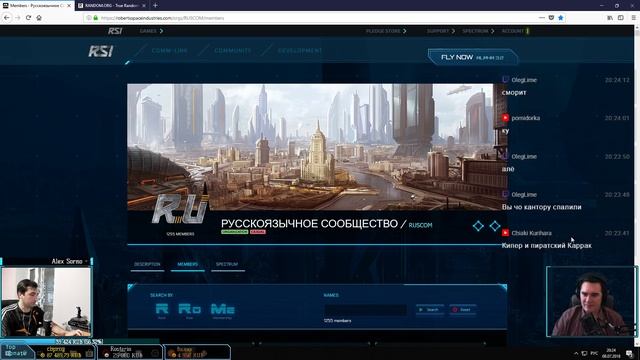The height and width of the screenshot is (360, 640).
Task: Switch to the Members organization tab
Action: [188, 264]
